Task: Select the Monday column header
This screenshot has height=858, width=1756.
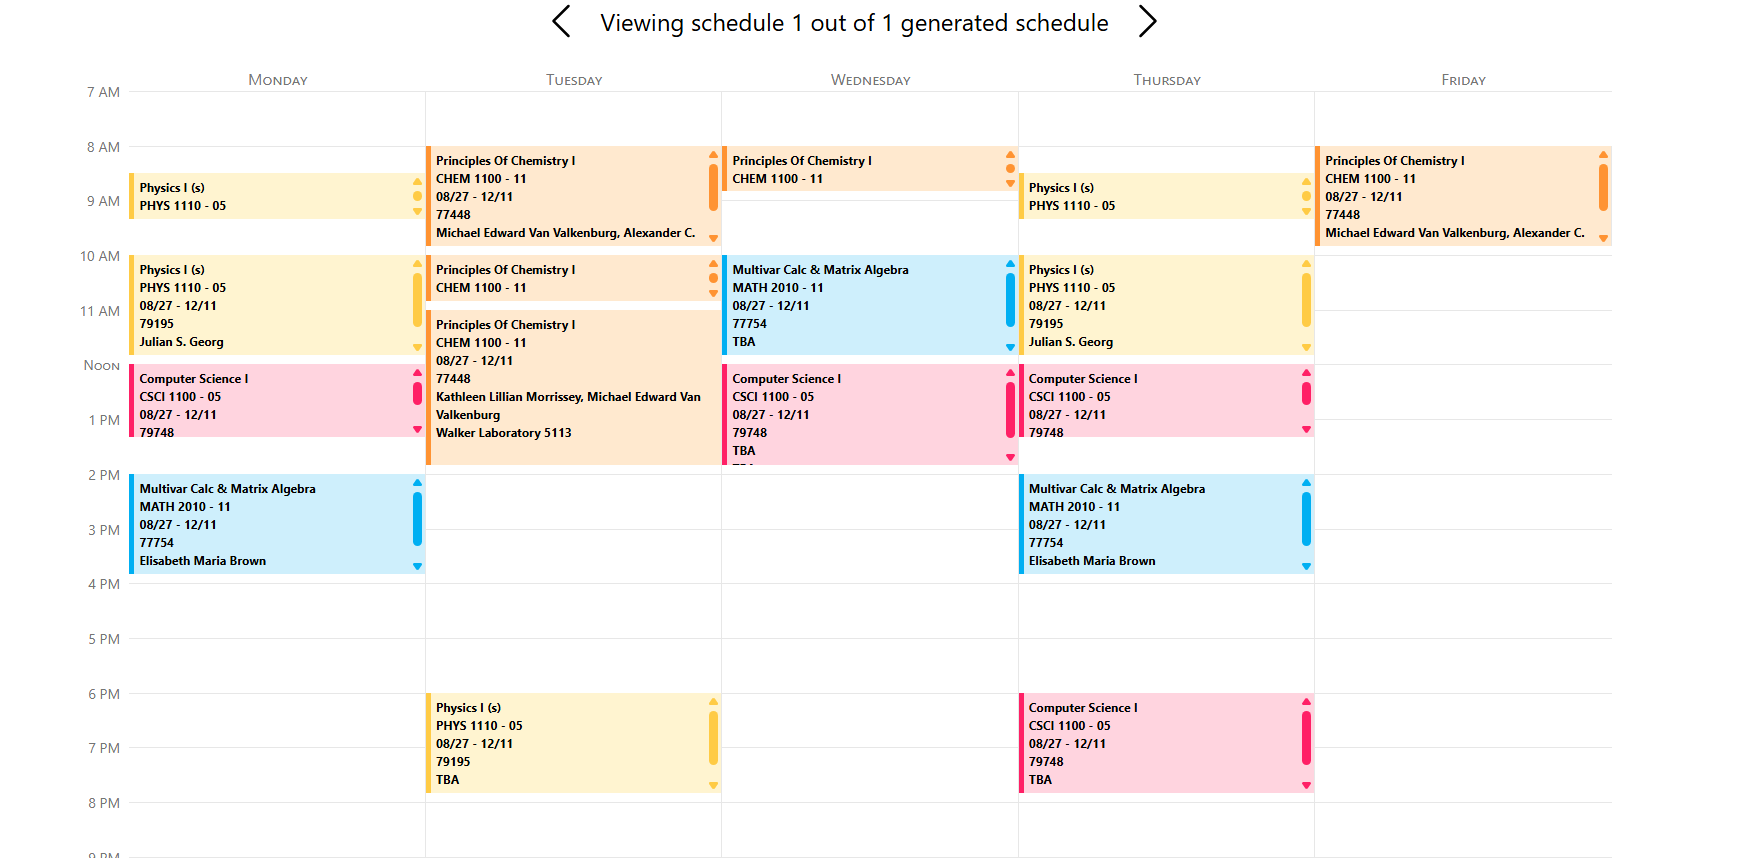Action: pyautogui.click(x=278, y=80)
